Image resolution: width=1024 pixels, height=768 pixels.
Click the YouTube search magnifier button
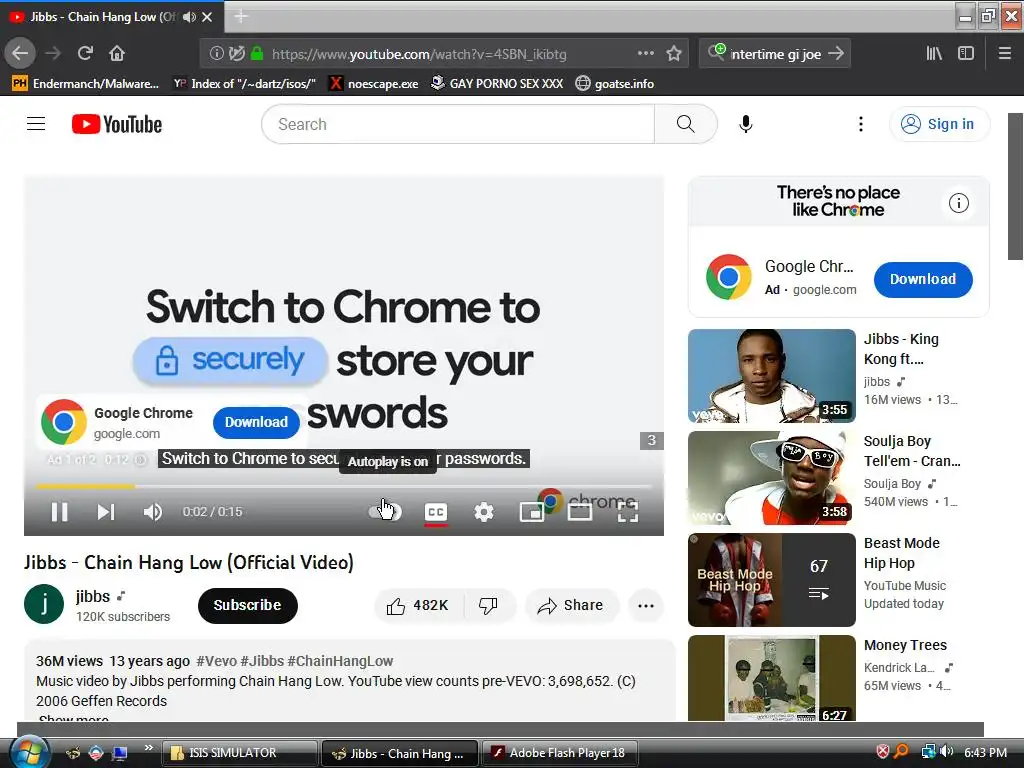[686, 124]
